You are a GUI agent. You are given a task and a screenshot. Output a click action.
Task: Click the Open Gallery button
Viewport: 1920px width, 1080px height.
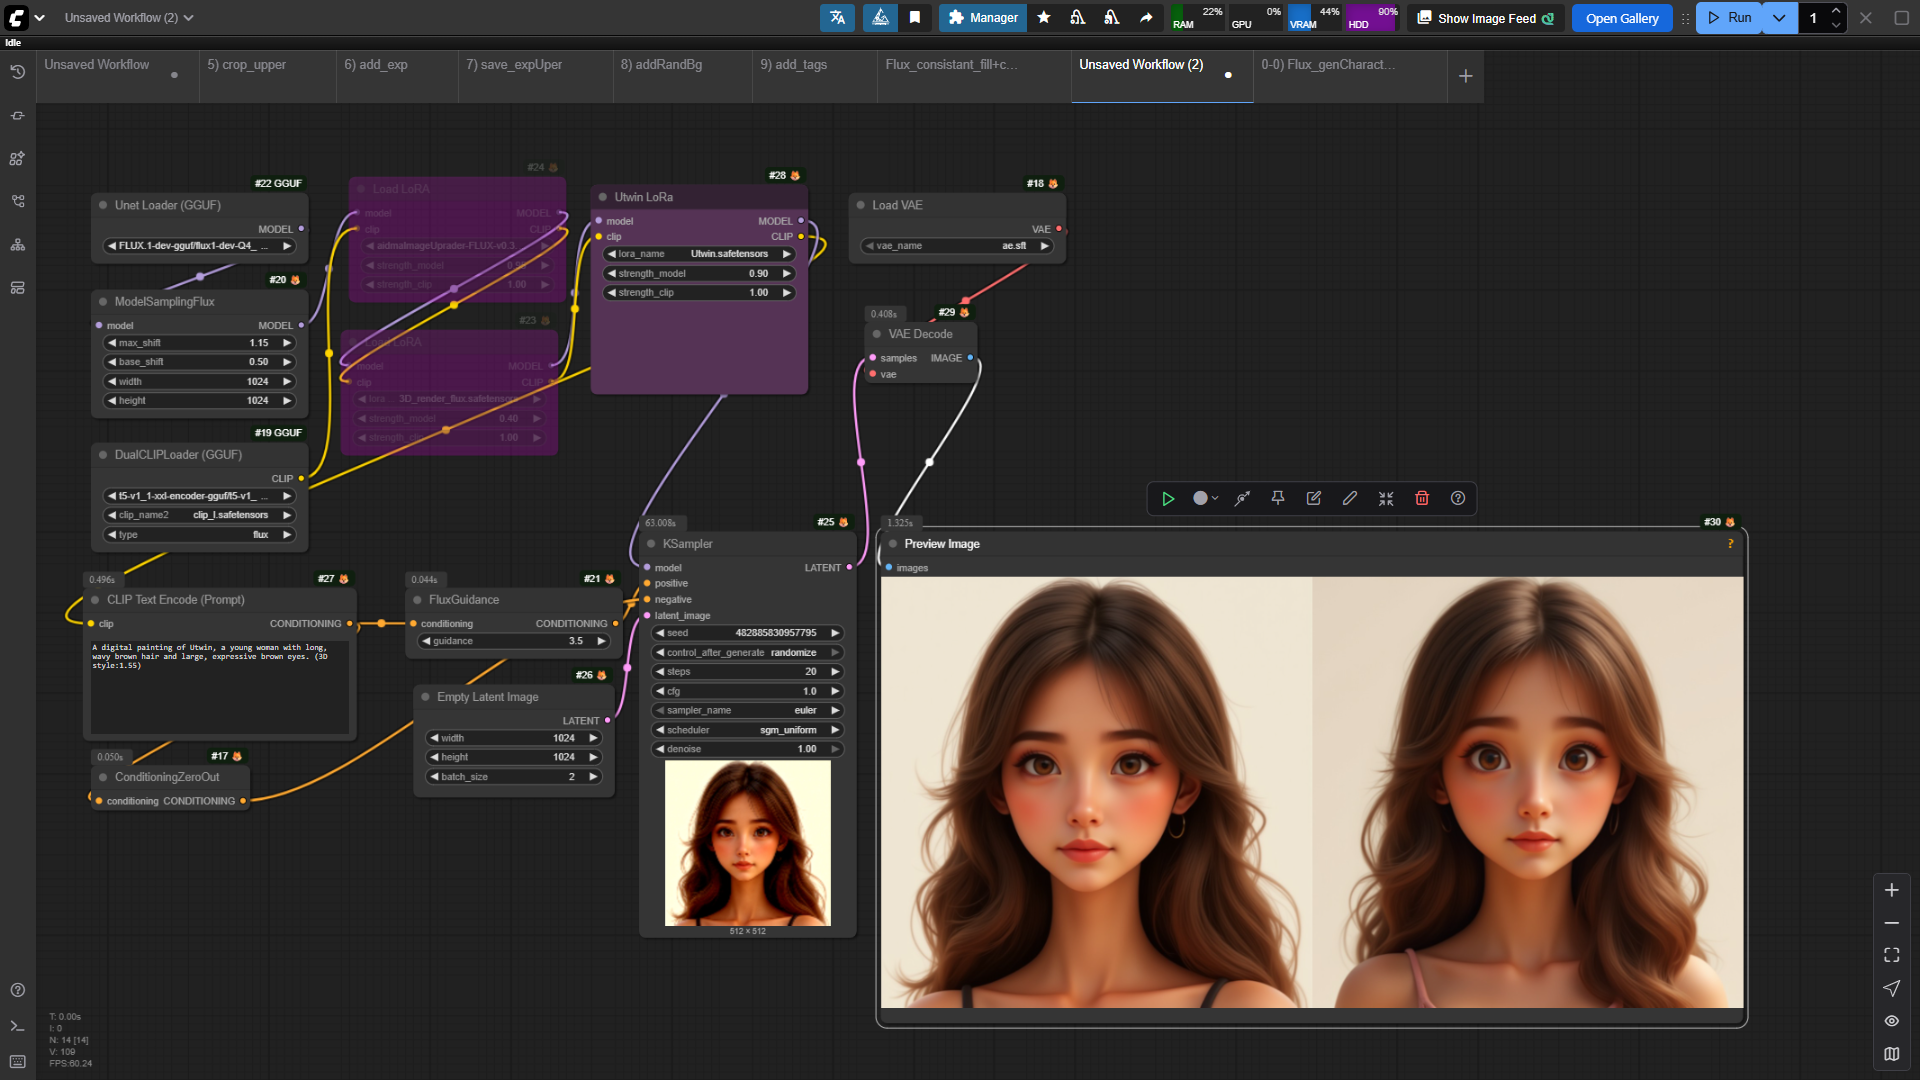point(1621,18)
